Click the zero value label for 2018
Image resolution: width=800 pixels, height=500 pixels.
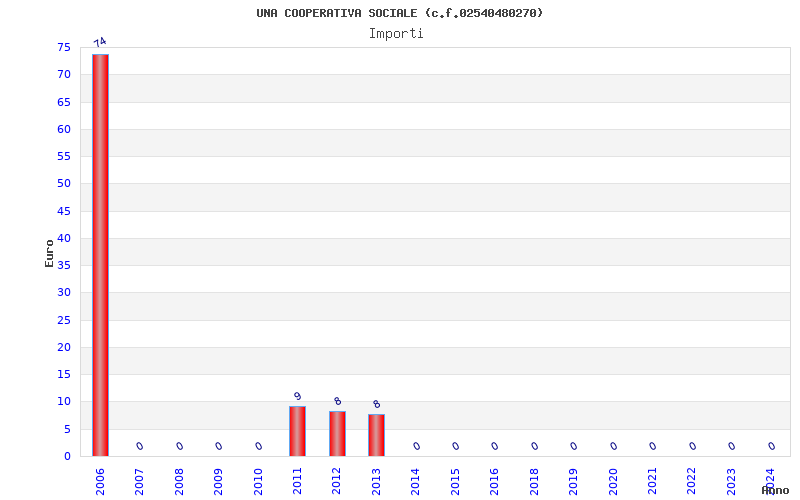(x=535, y=446)
